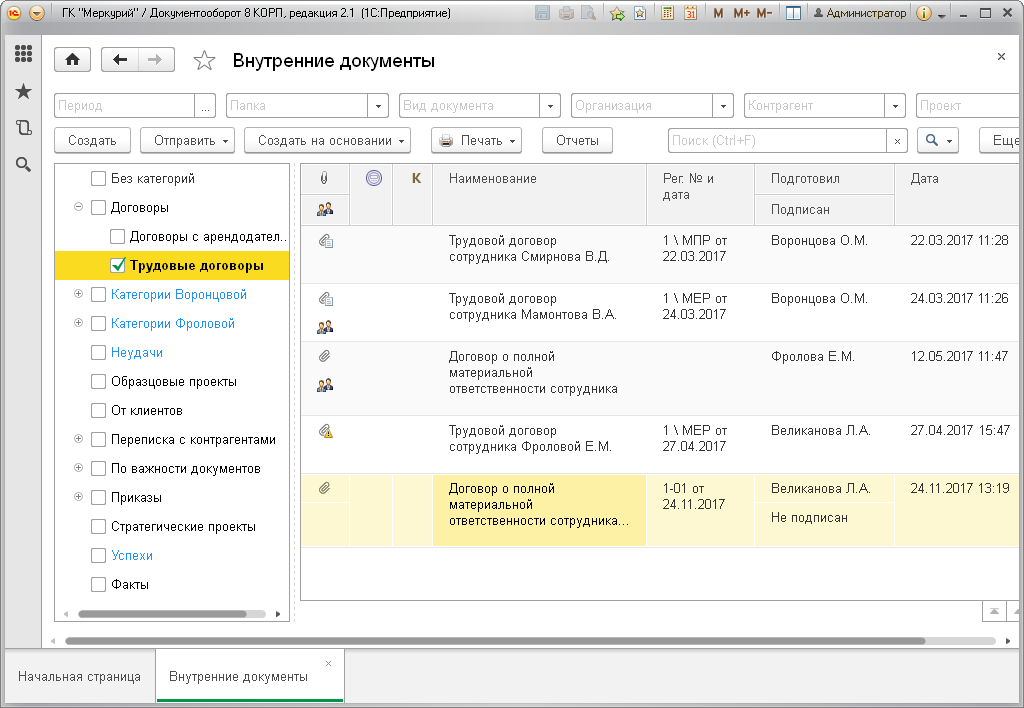Viewport: 1024px width, 708px height.
Task: Add Внутренние документы to favorites star
Action: (204, 61)
